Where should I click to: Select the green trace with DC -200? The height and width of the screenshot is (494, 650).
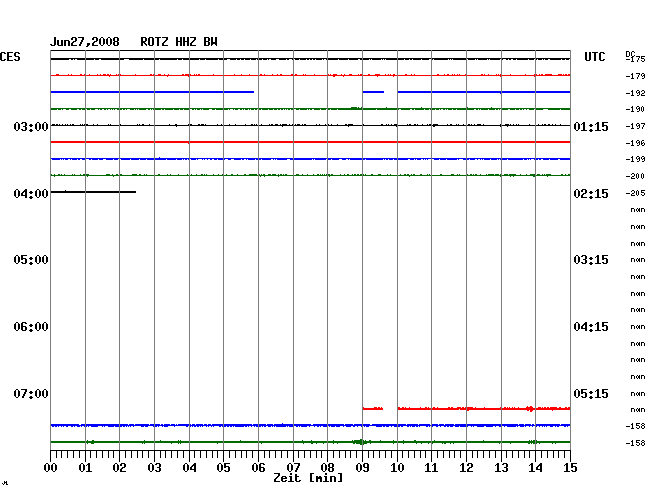click(310, 175)
